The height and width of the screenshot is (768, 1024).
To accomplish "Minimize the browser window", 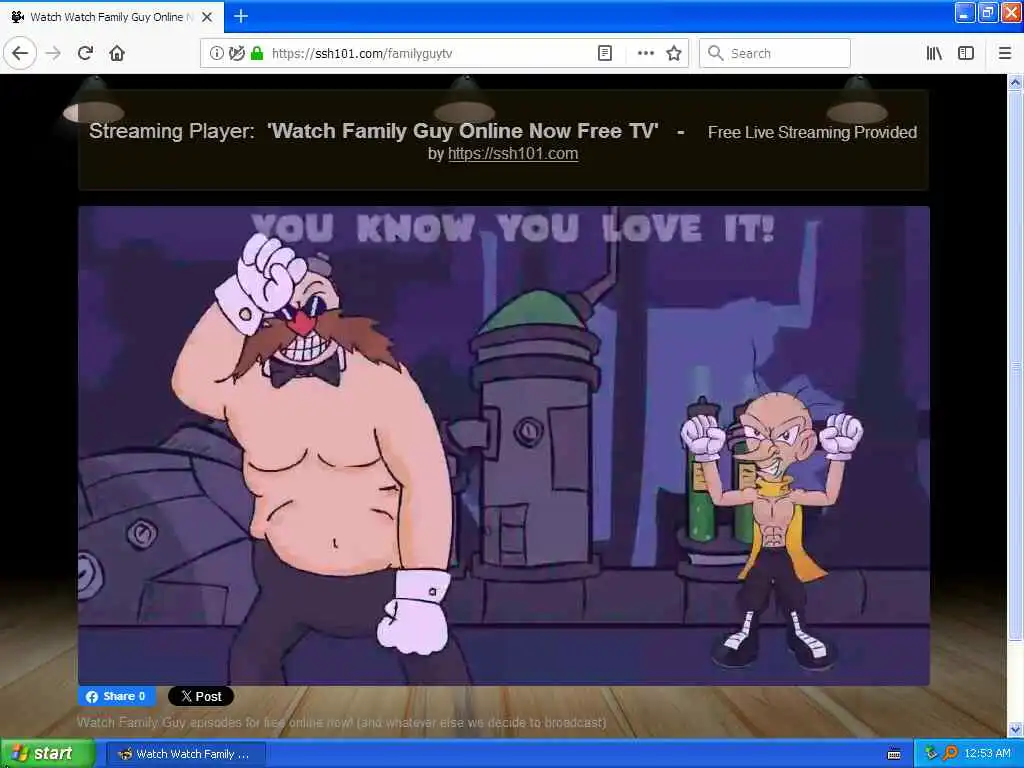I will click(x=965, y=13).
